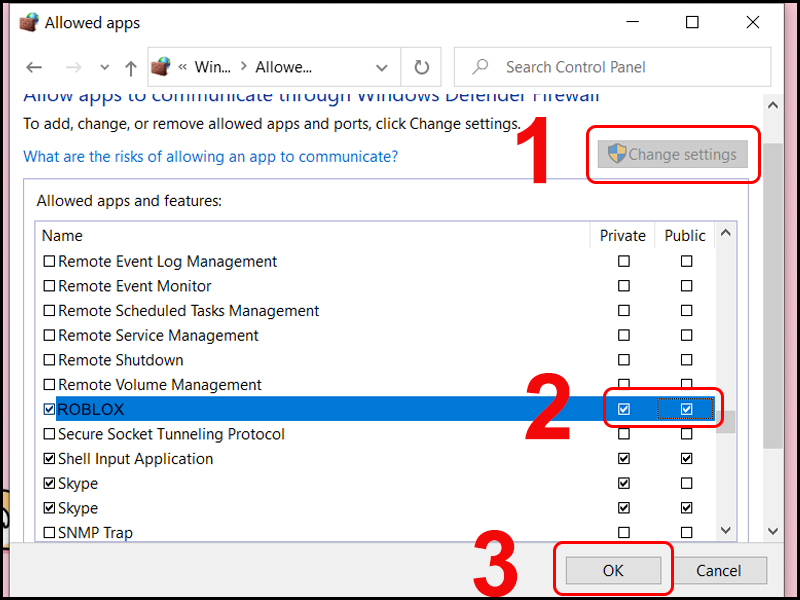
Task: Select the Remote Scheduled Tasks Management row
Action: click(x=375, y=311)
